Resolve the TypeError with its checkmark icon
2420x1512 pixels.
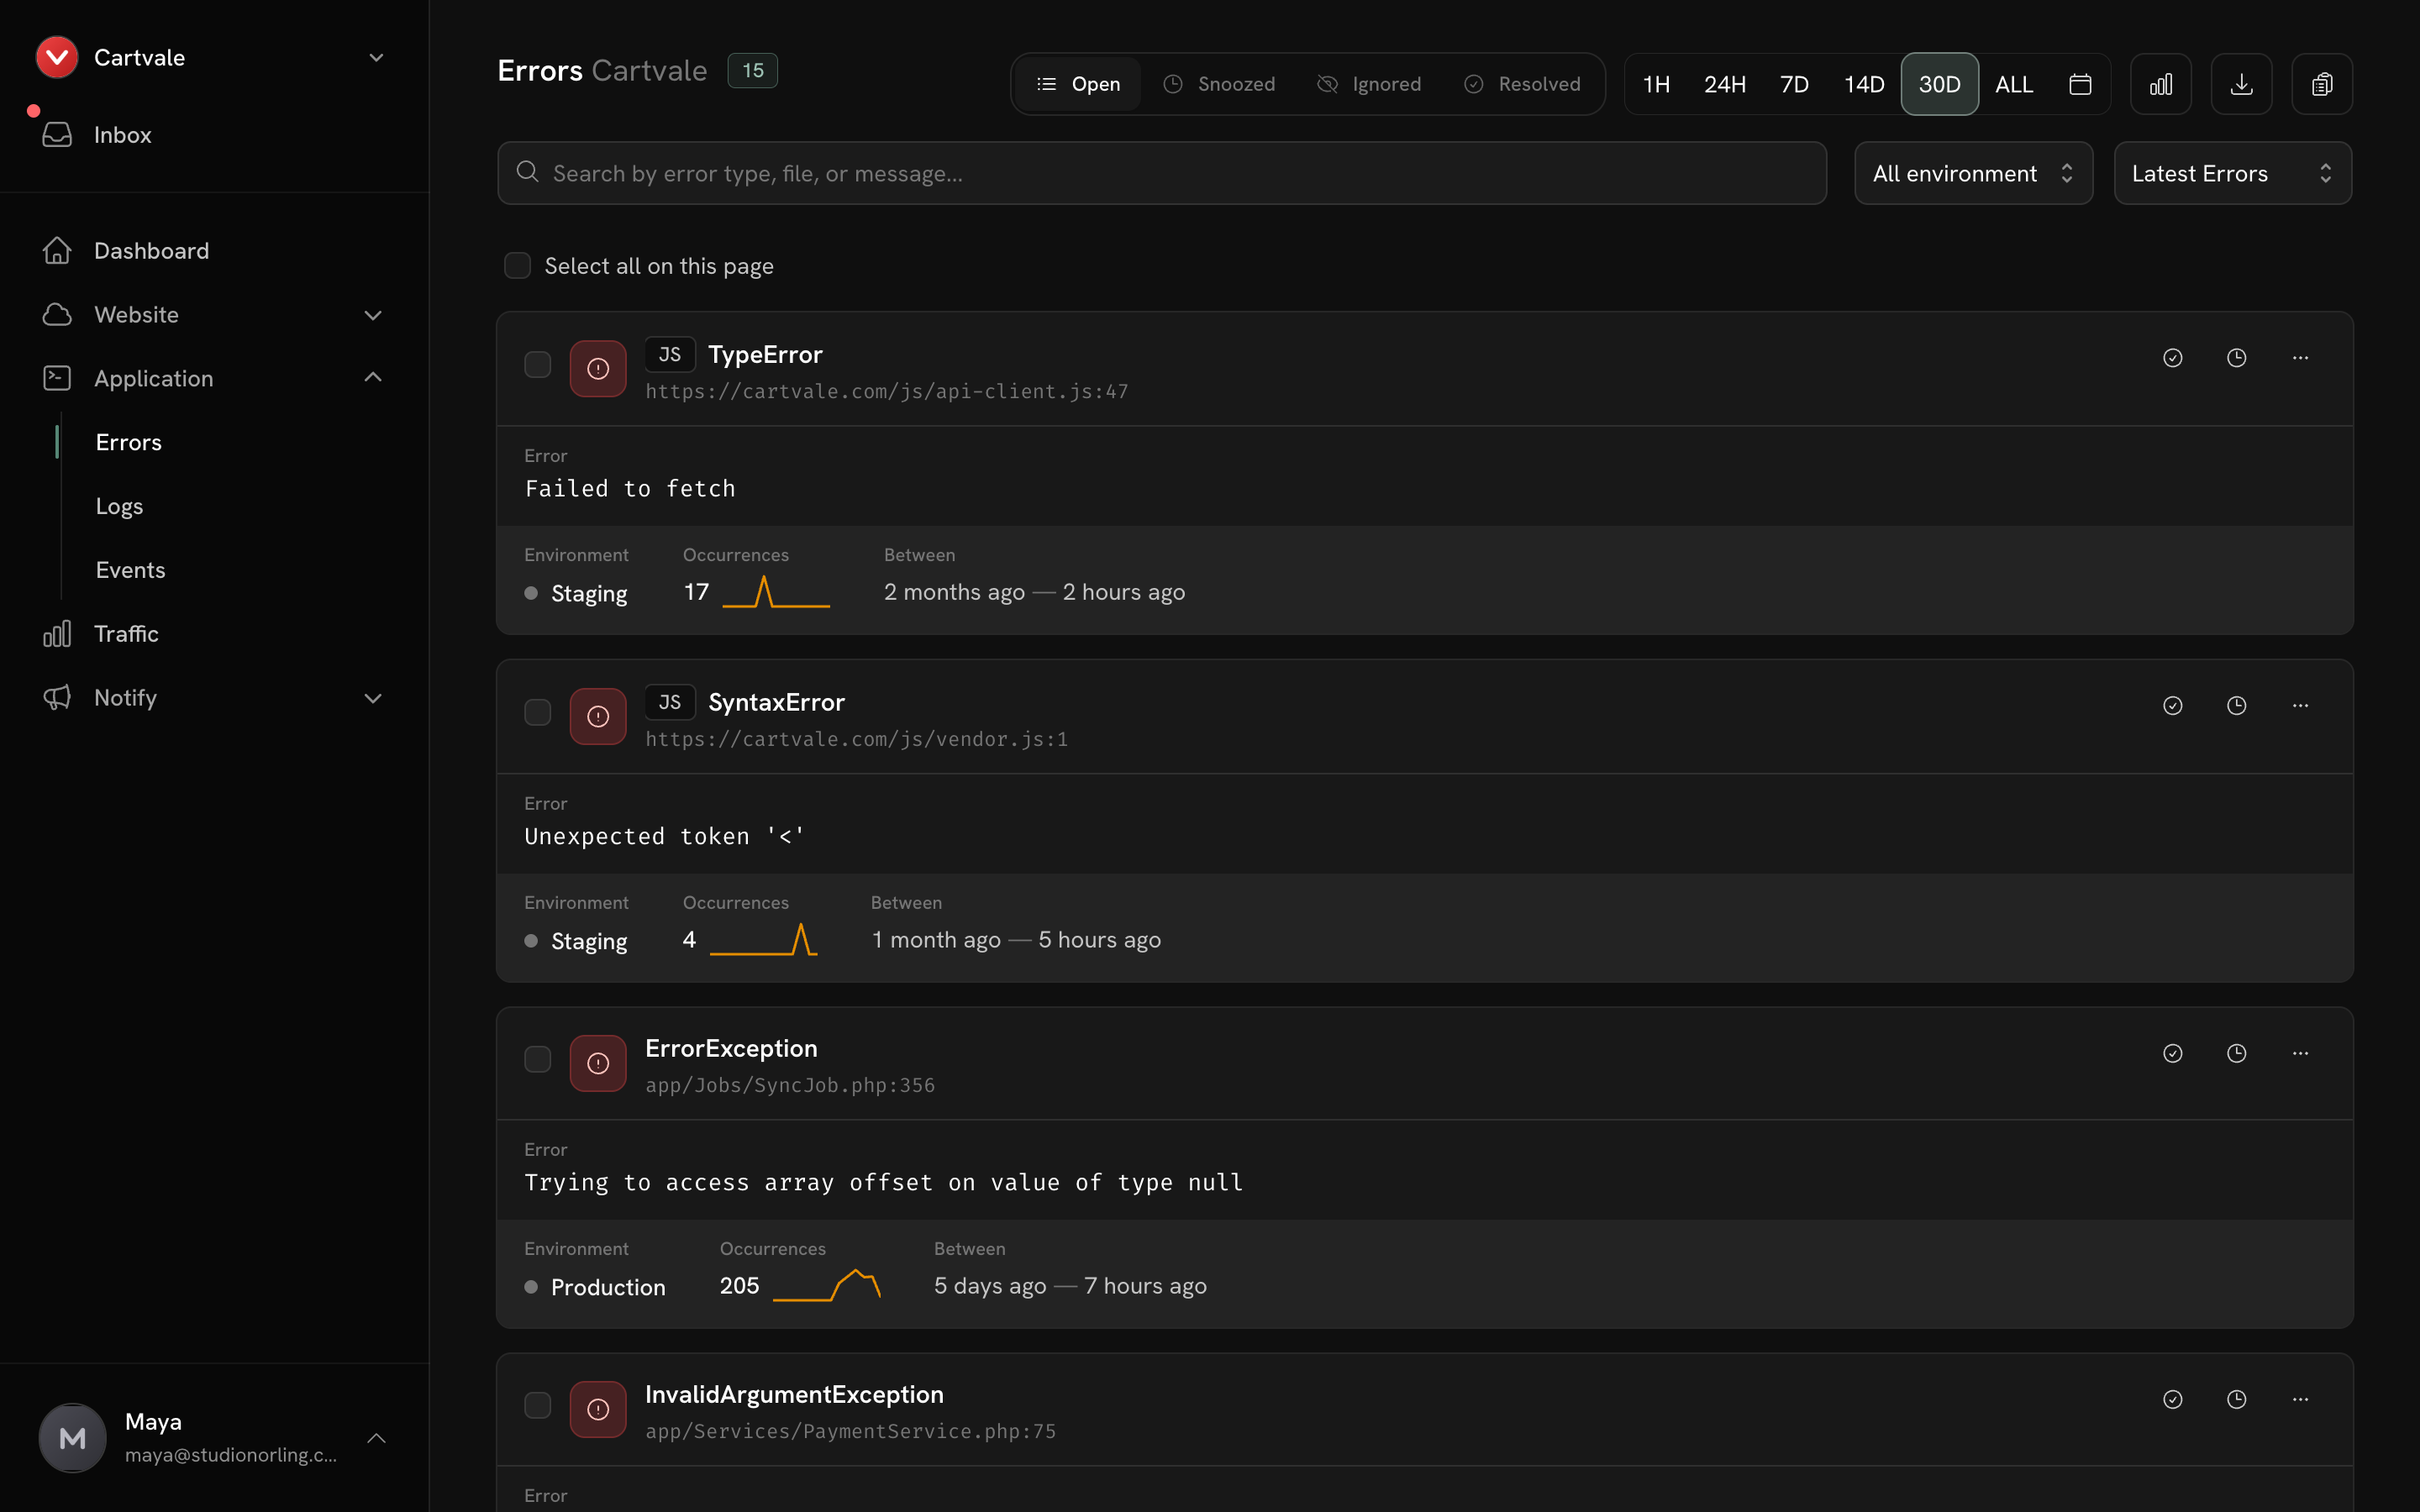point(2173,358)
